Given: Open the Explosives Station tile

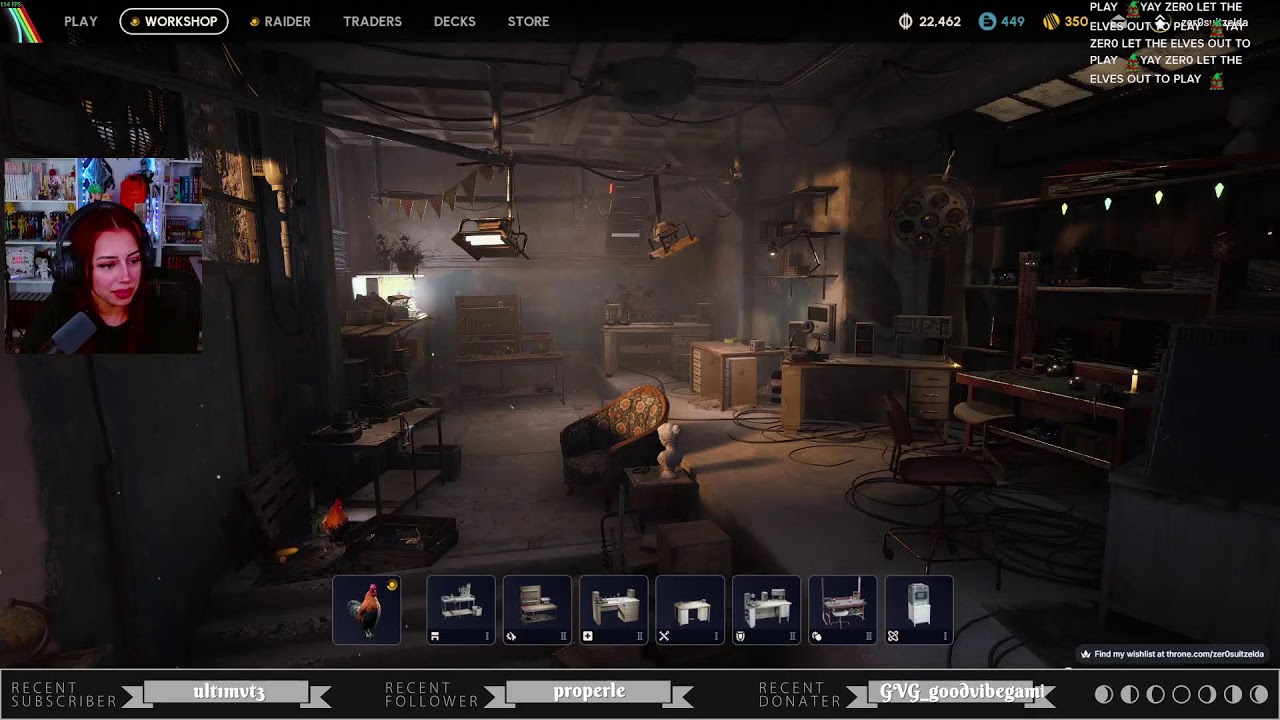Looking at the screenshot, I should (x=842, y=609).
